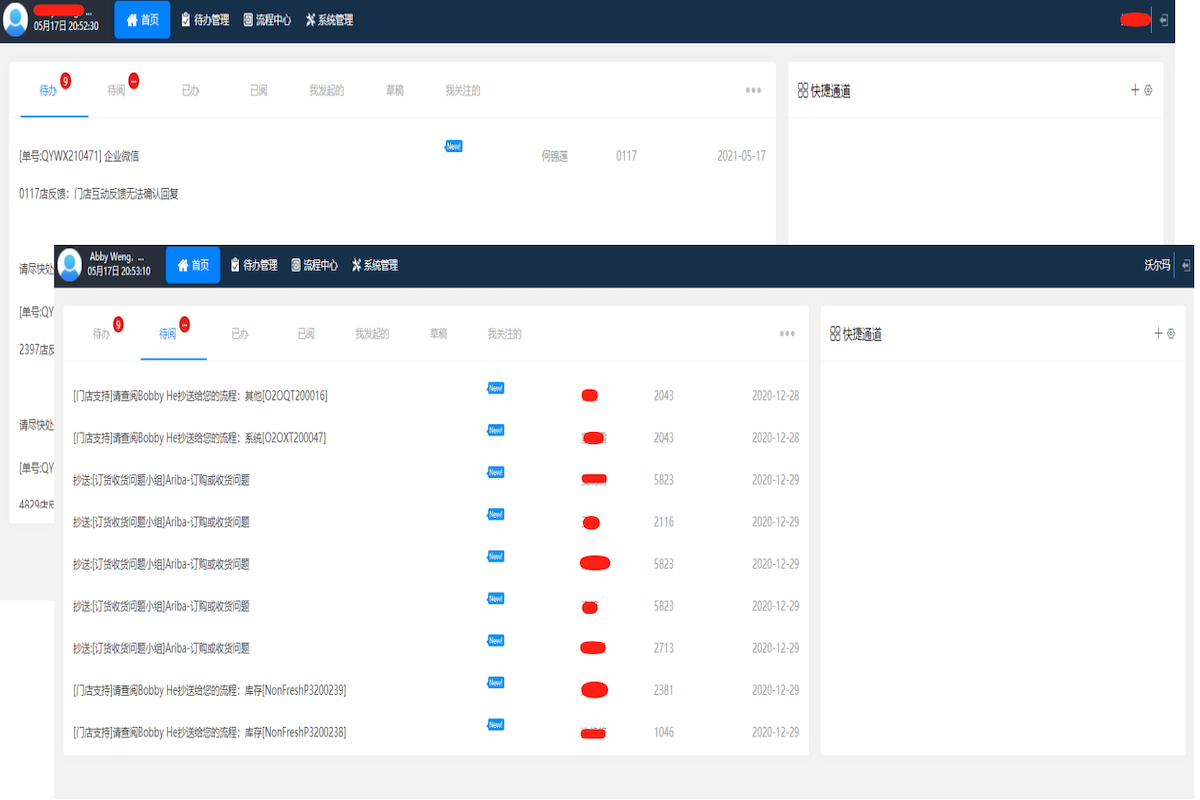Select the 草稿 tab in the lower window
The height and width of the screenshot is (800, 1200).
[438, 334]
